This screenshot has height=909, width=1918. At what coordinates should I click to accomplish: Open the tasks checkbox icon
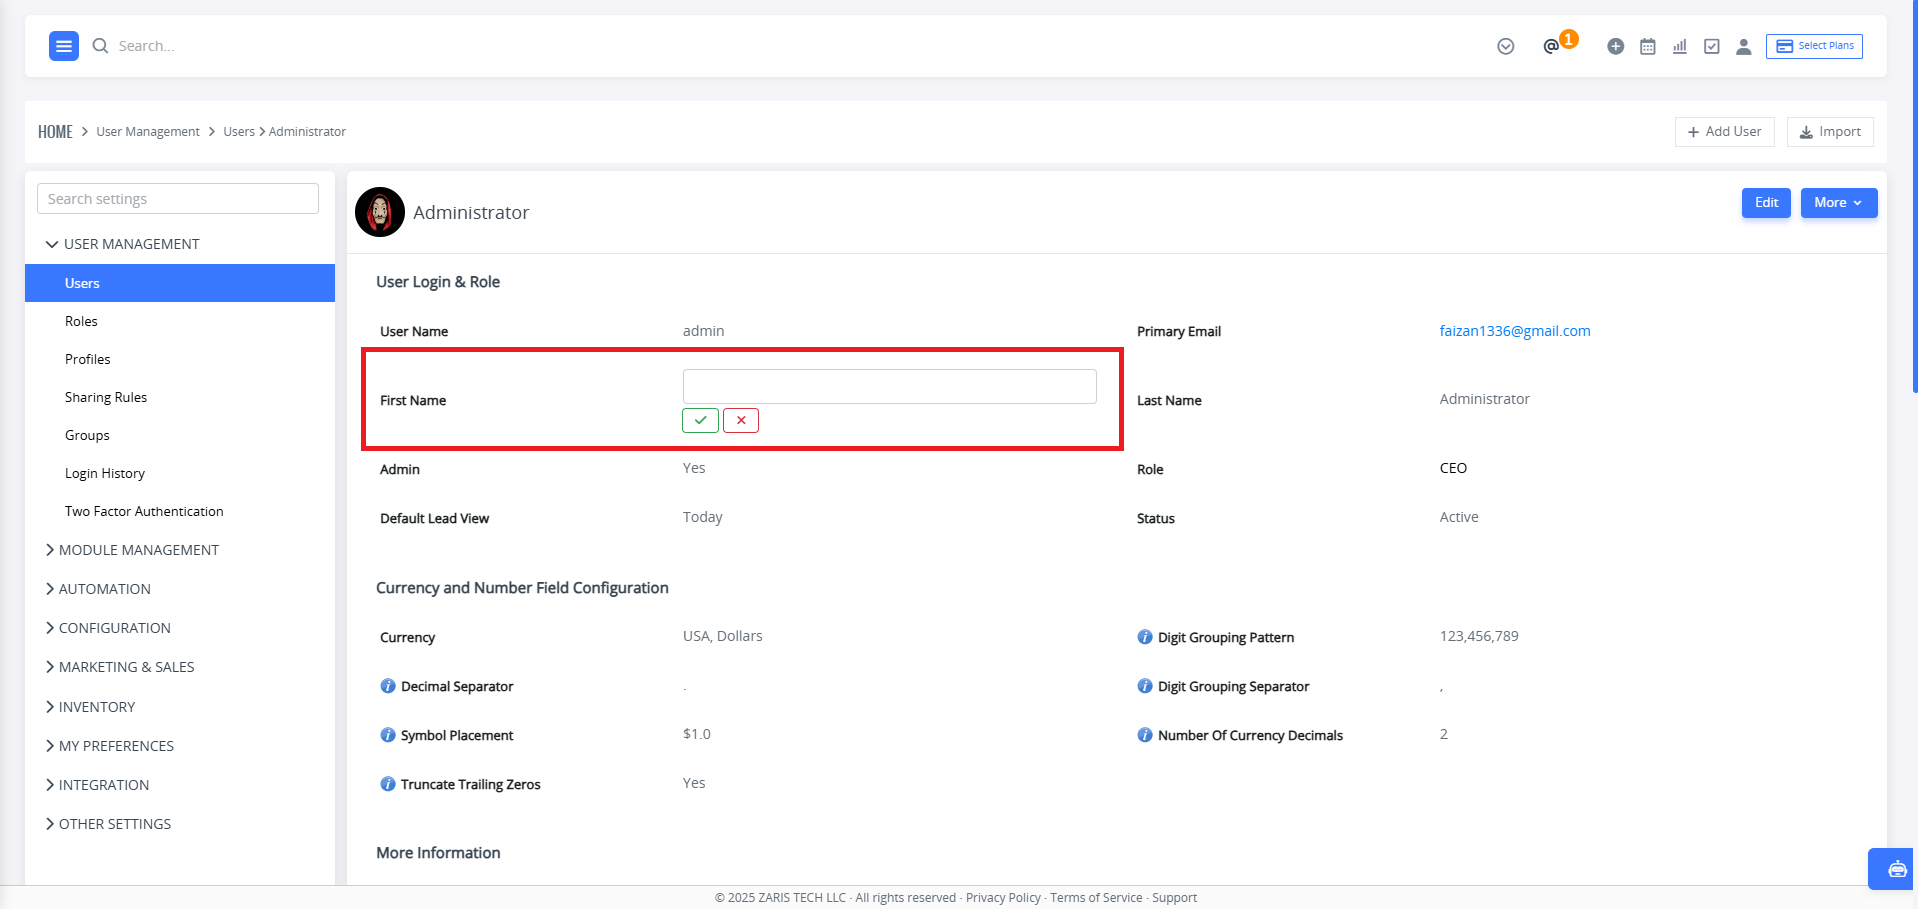click(1712, 46)
